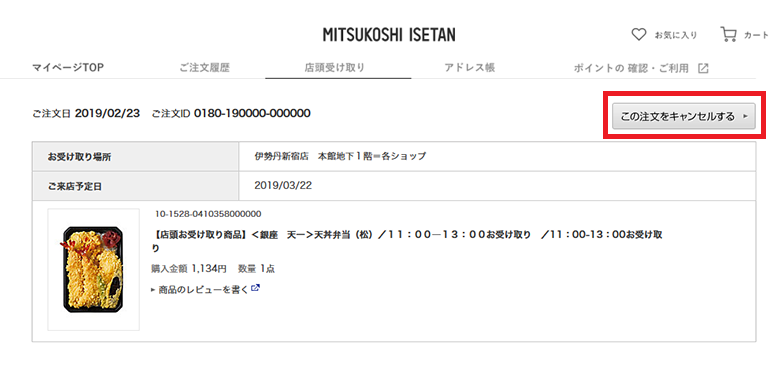Click お気に入り text link
776x370 pixels.
[676, 36]
